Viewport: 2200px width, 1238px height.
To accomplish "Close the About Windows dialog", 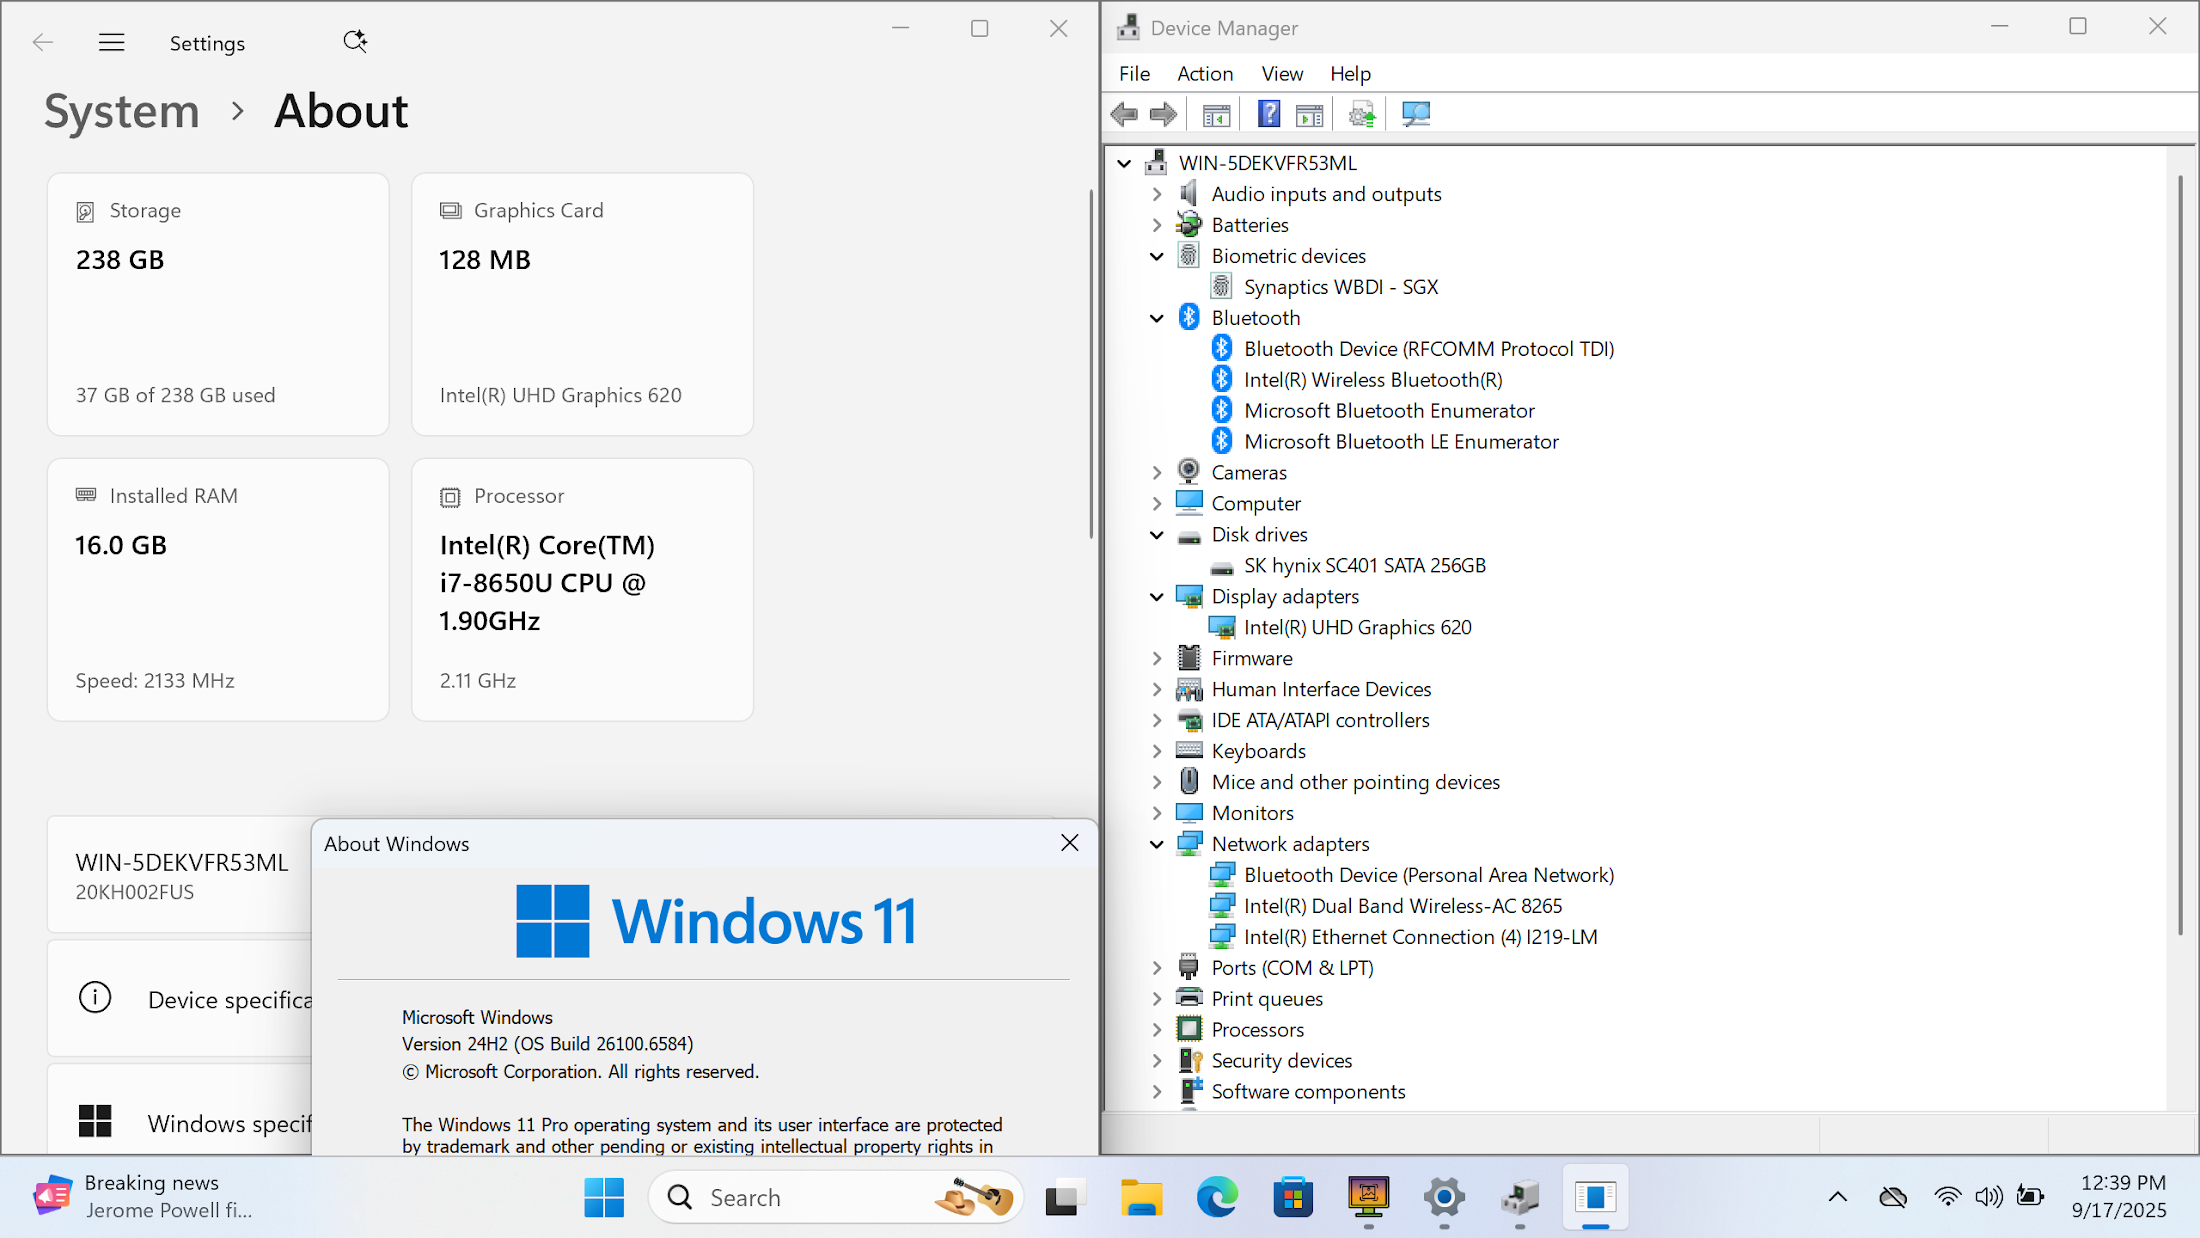I will [x=1069, y=843].
